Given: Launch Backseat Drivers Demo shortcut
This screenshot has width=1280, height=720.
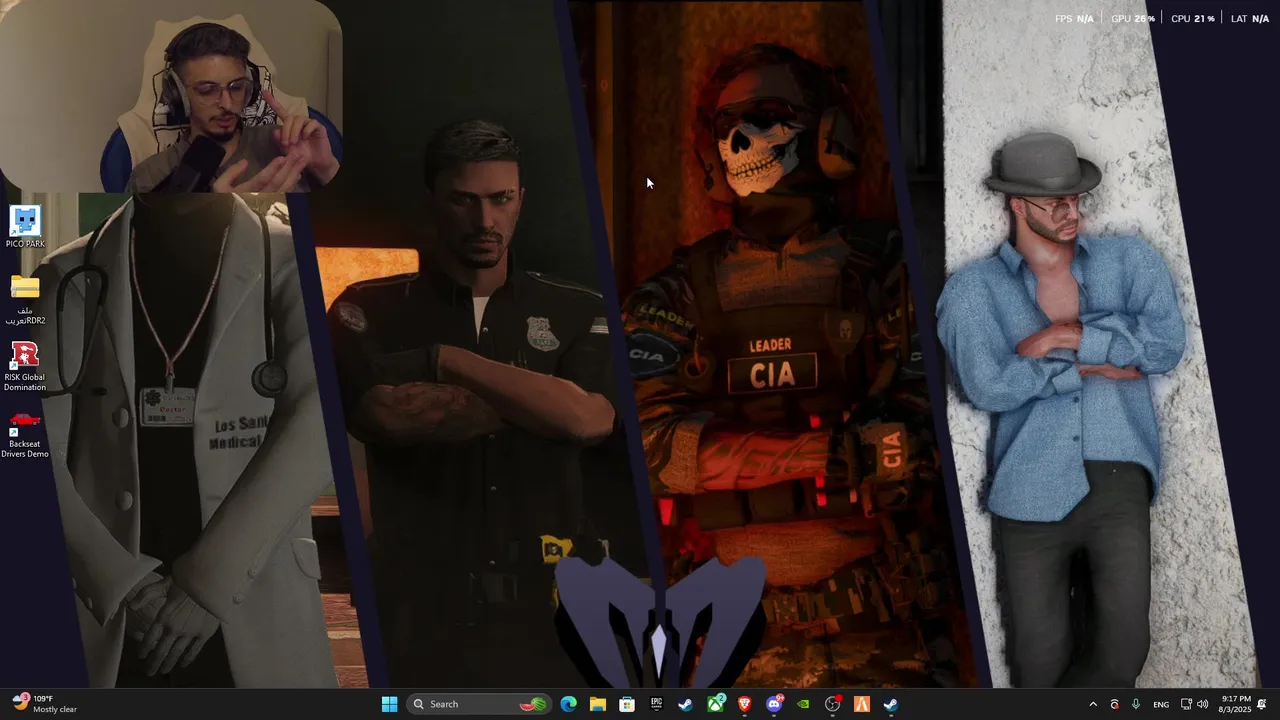Looking at the screenshot, I should (25, 434).
